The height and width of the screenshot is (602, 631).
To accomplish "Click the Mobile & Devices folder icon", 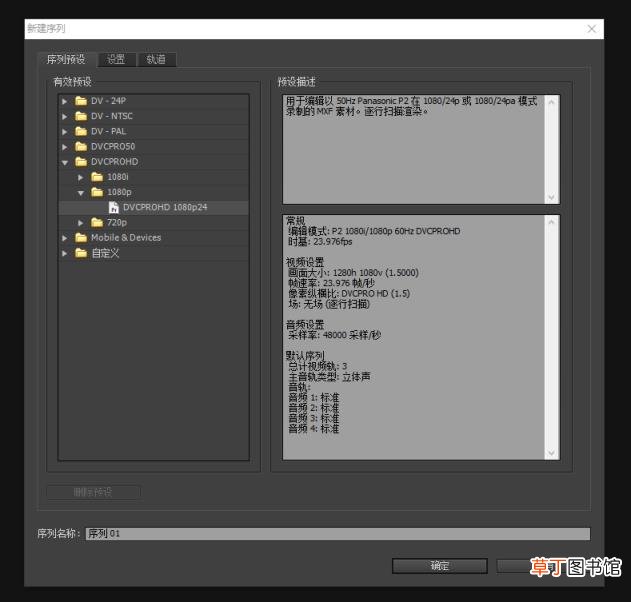I will 81,238.
